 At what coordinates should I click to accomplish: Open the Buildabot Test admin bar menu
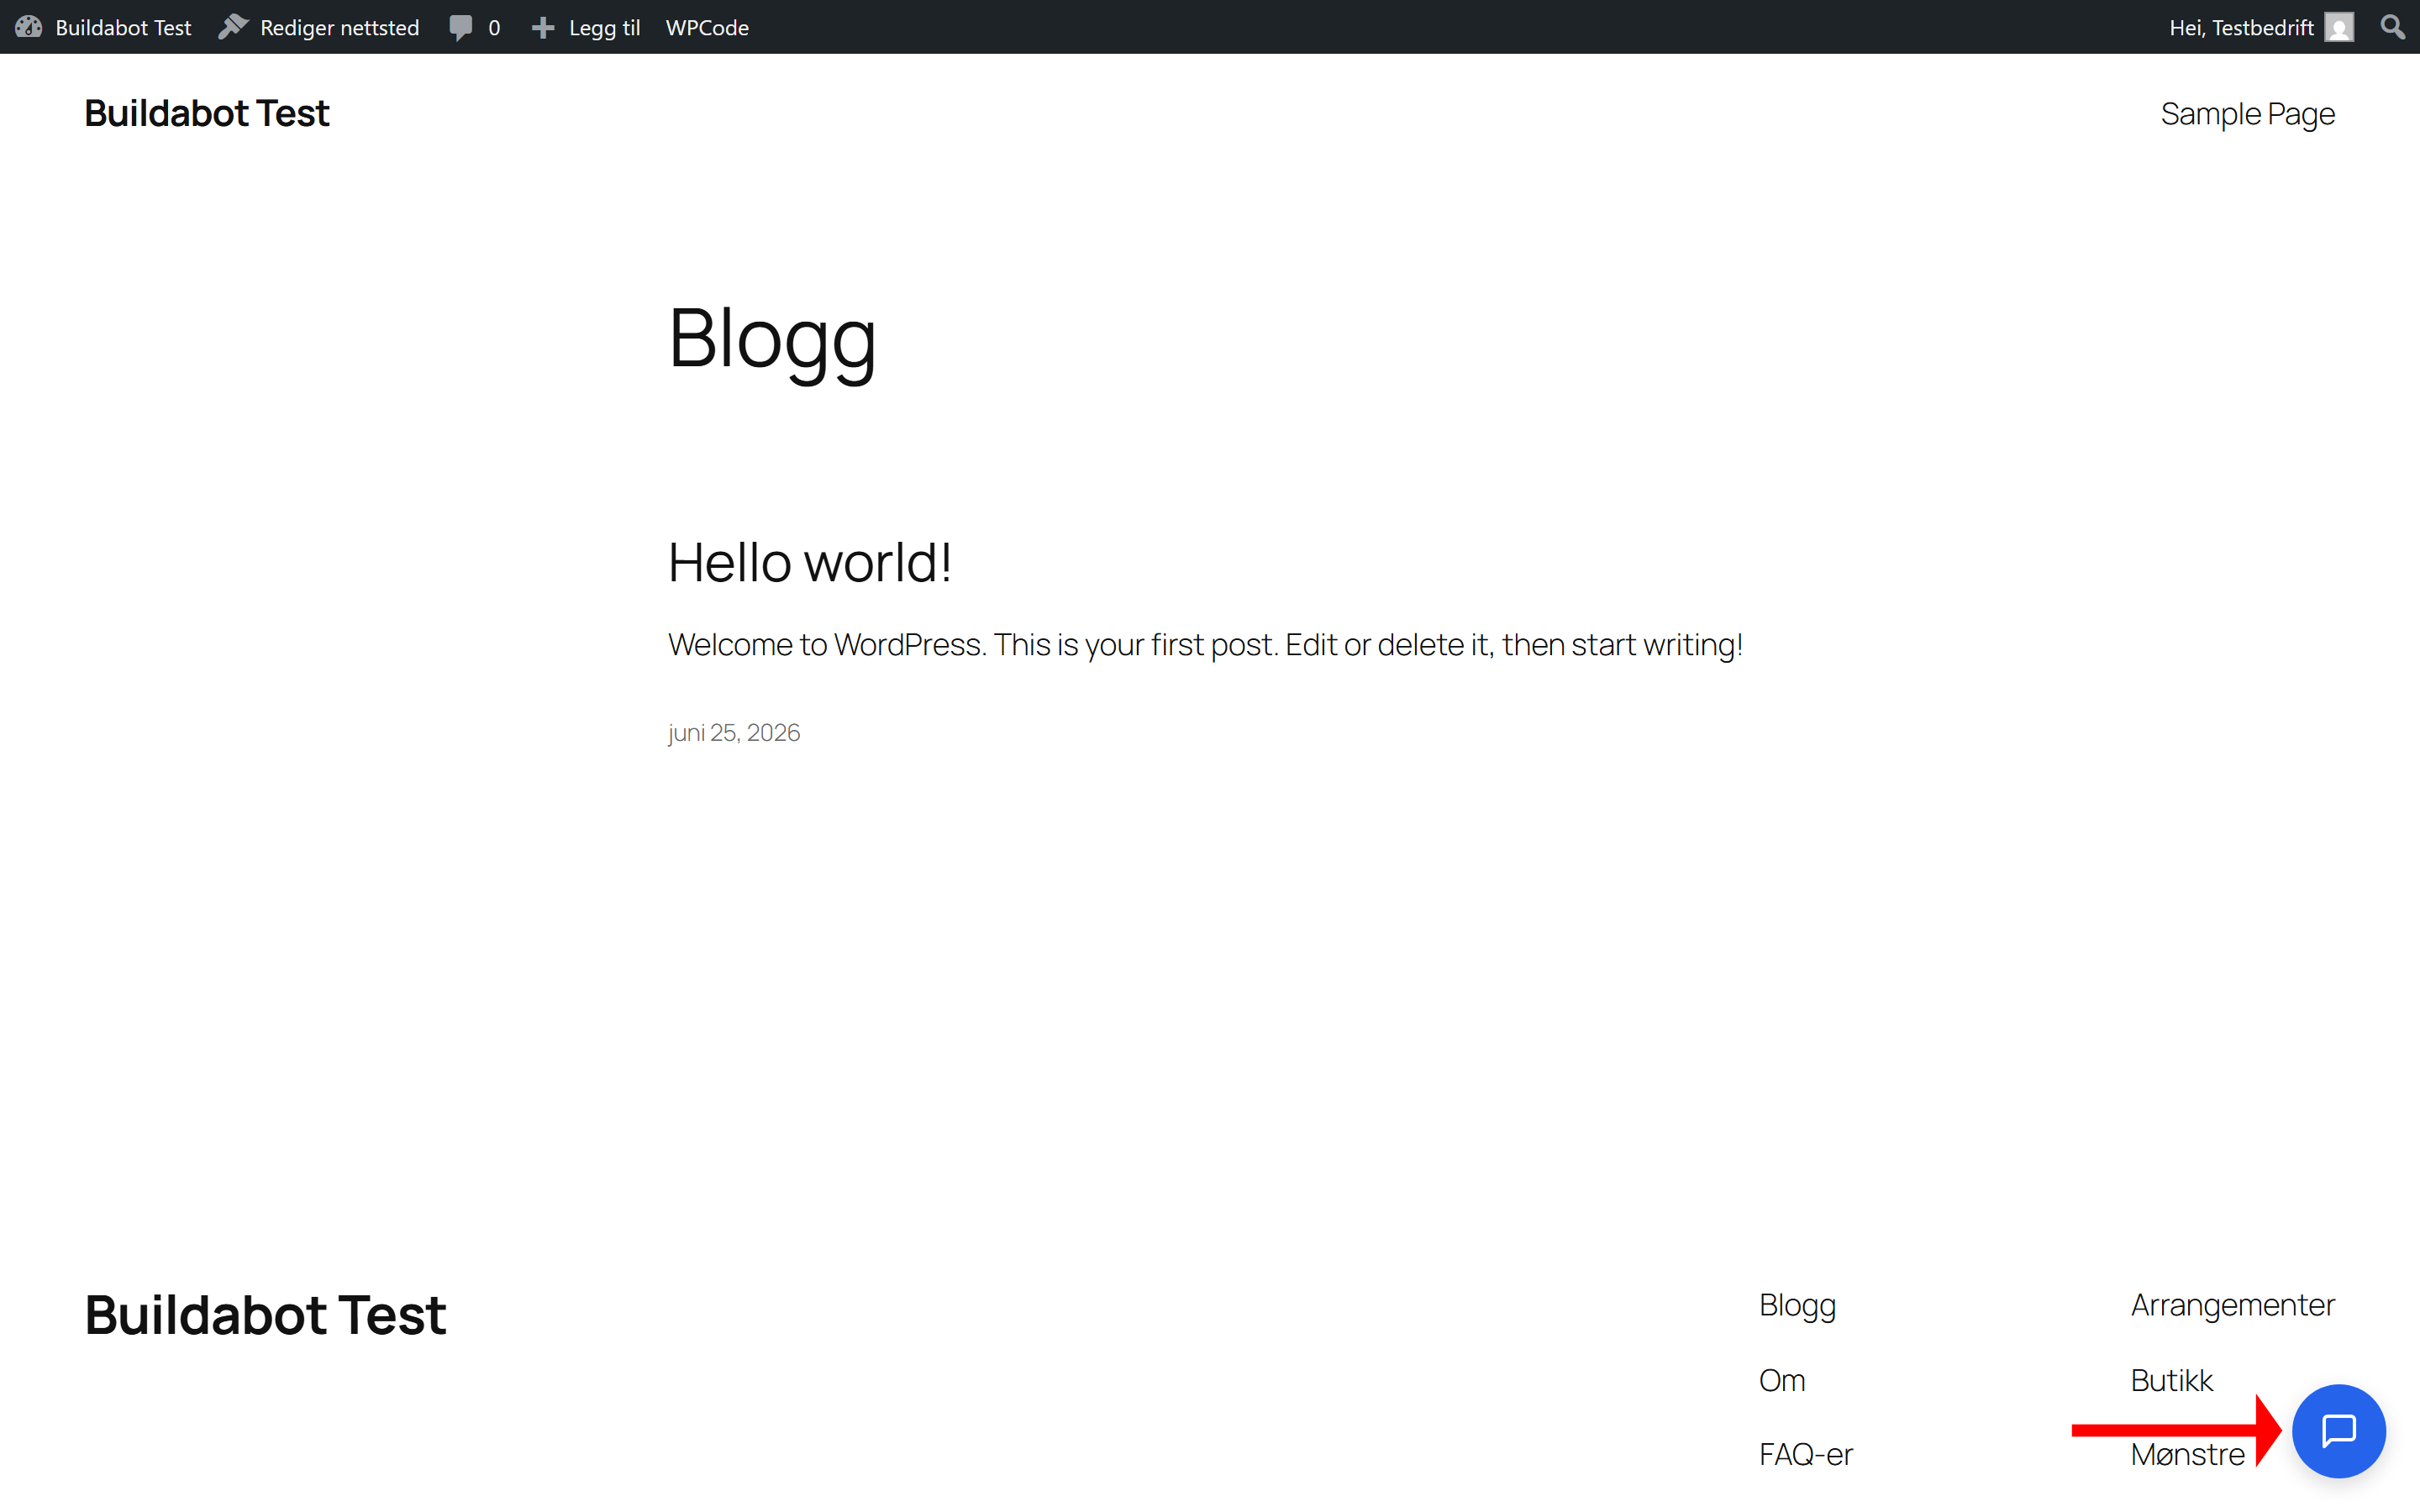(x=123, y=28)
